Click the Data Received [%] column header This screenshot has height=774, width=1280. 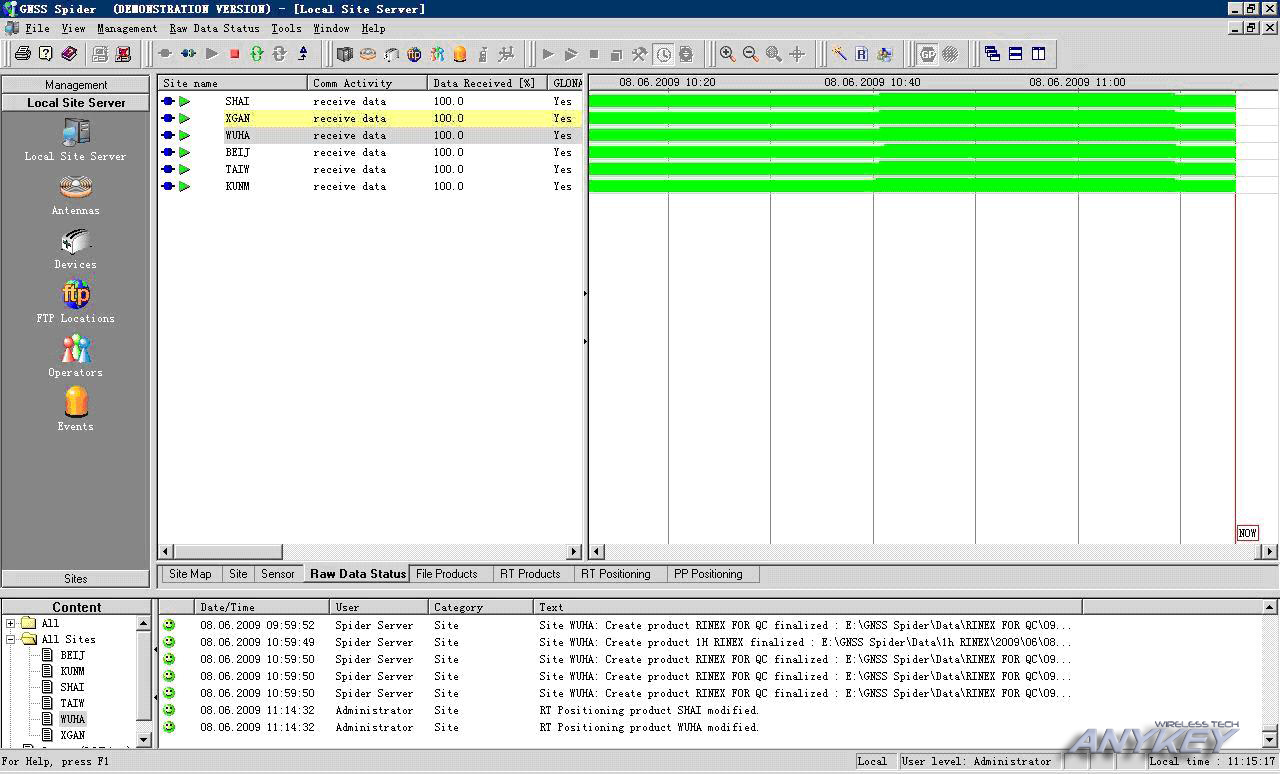tap(484, 83)
